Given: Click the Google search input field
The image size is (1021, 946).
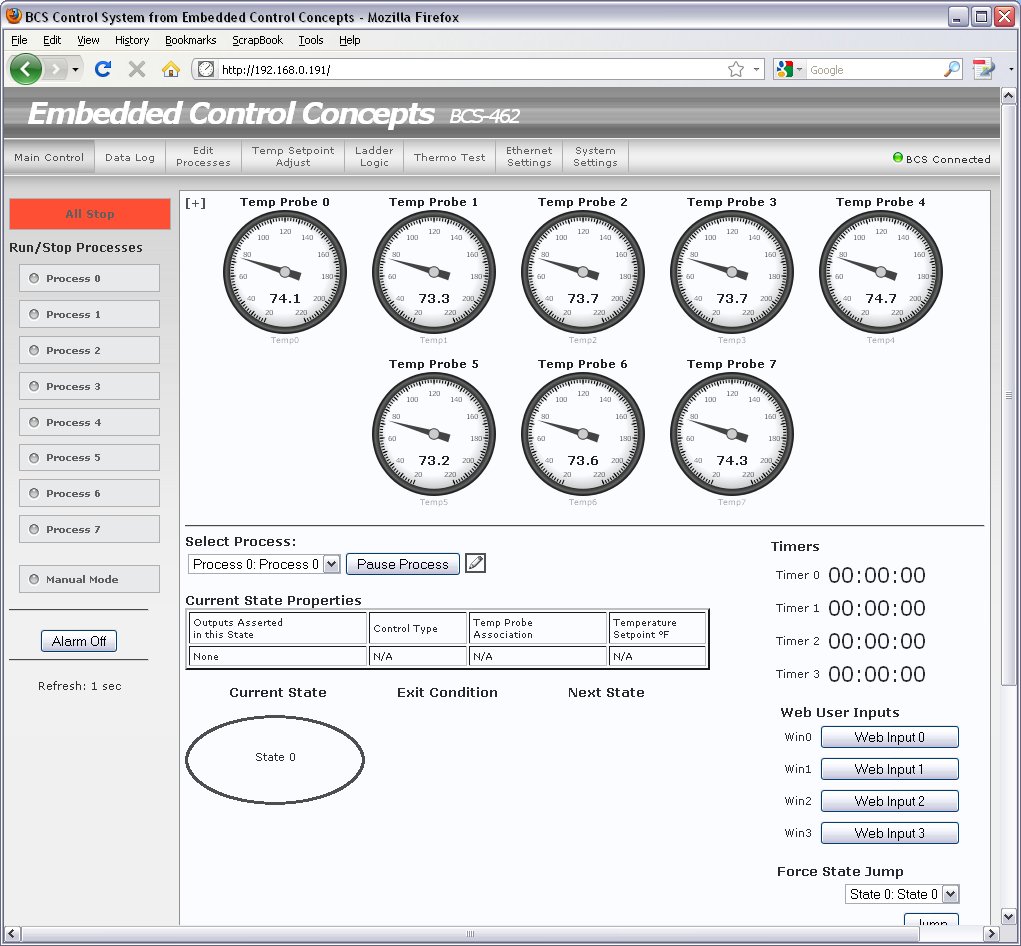Looking at the screenshot, I should 874,69.
